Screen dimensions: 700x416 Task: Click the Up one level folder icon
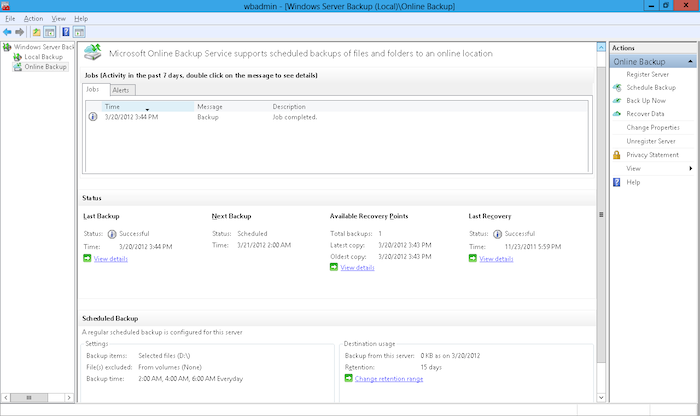coord(37,31)
